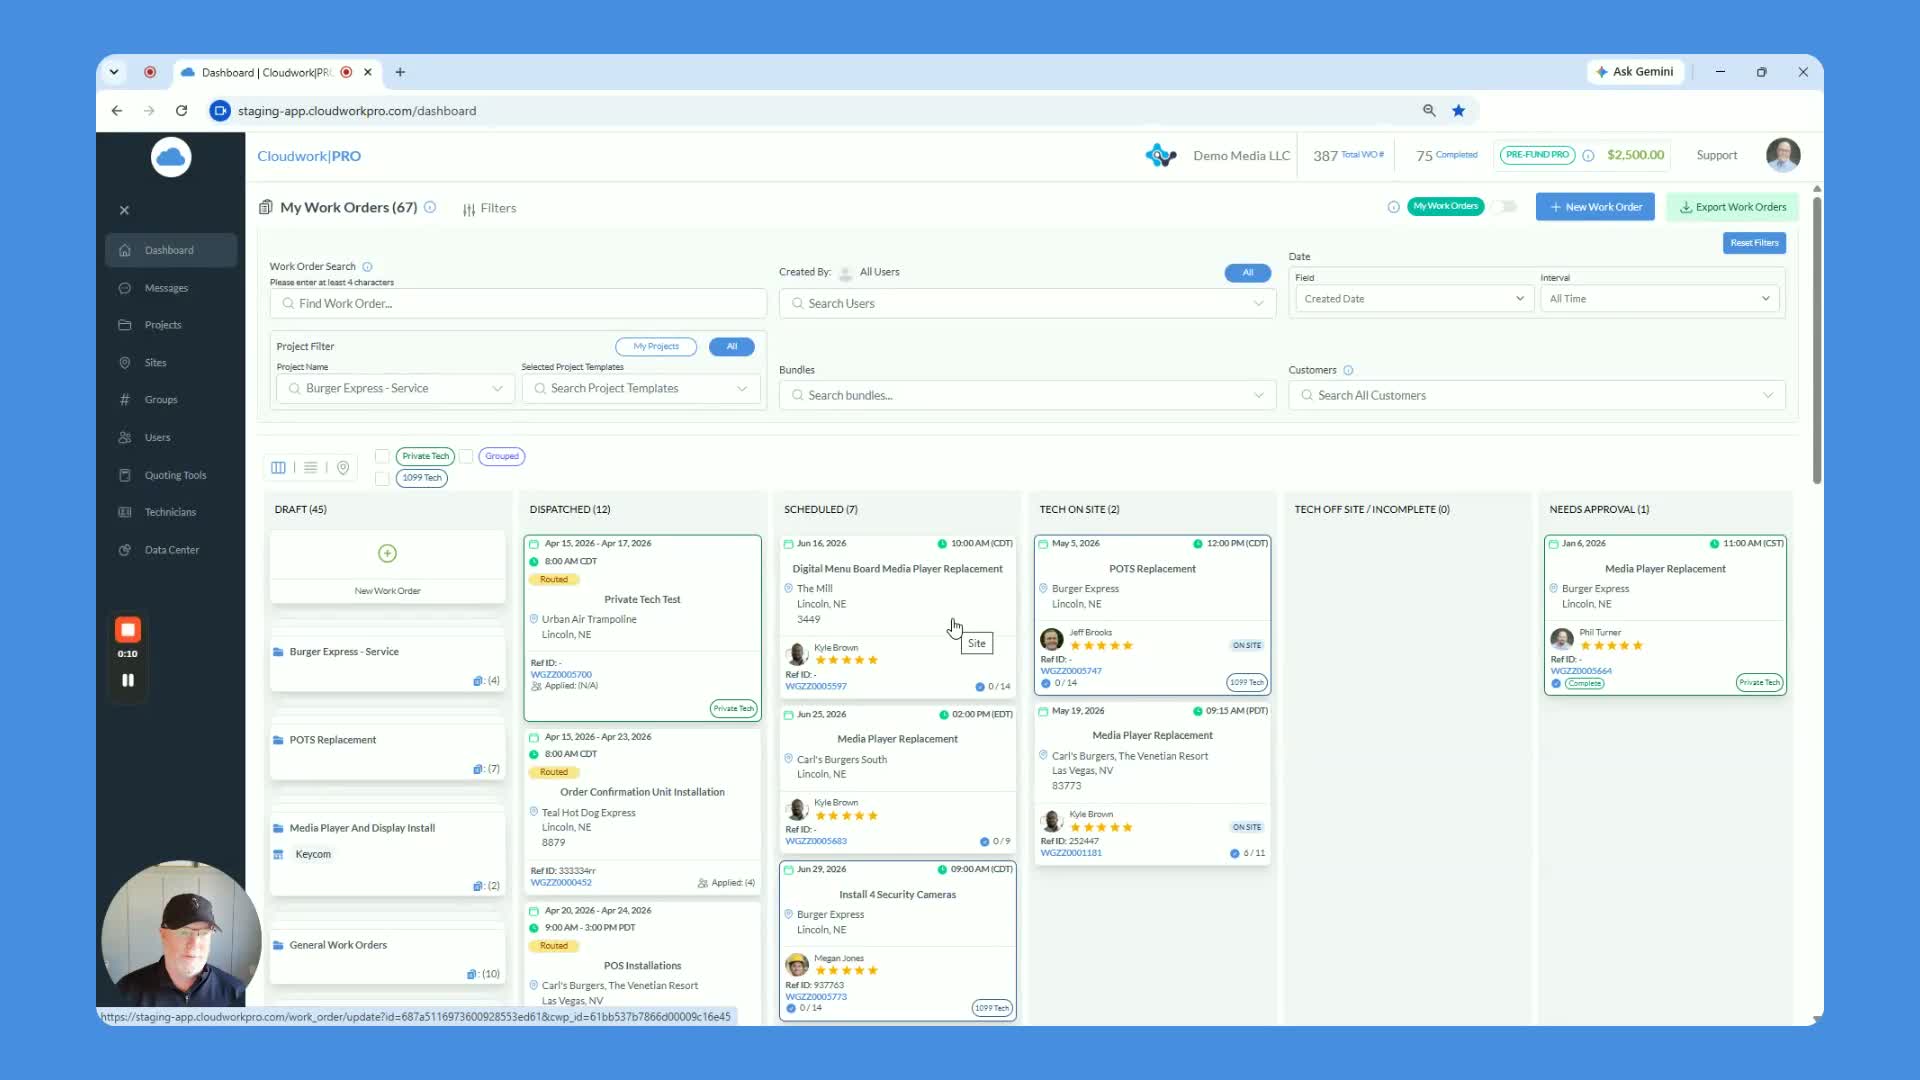Open Users in sidebar
The height and width of the screenshot is (1080, 1920).
pyautogui.click(x=157, y=438)
